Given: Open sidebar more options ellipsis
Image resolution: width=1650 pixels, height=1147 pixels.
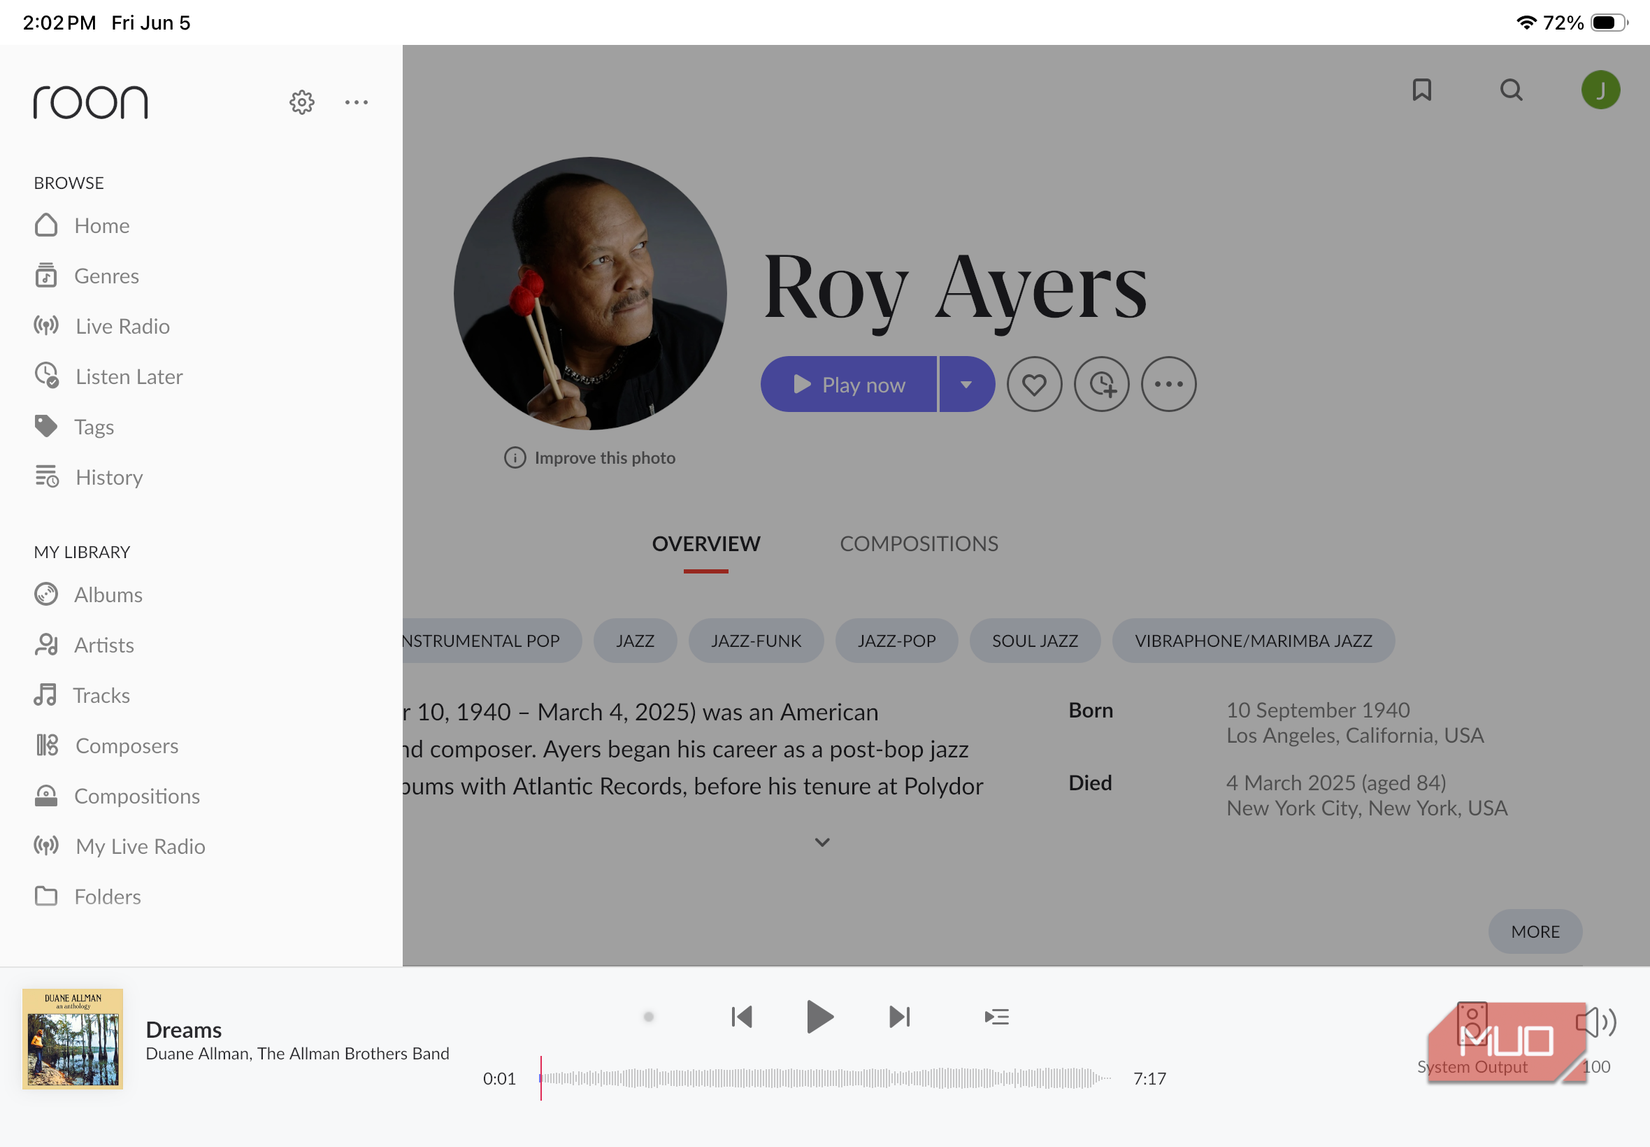Looking at the screenshot, I should 356,102.
